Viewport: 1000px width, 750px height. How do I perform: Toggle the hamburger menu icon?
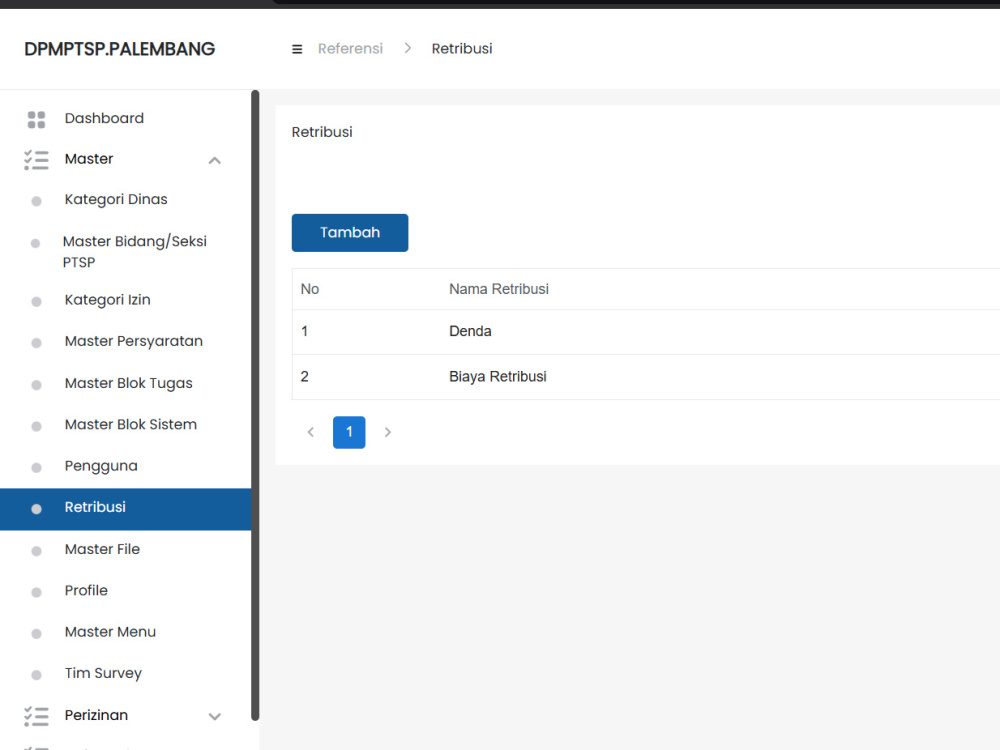click(297, 49)
